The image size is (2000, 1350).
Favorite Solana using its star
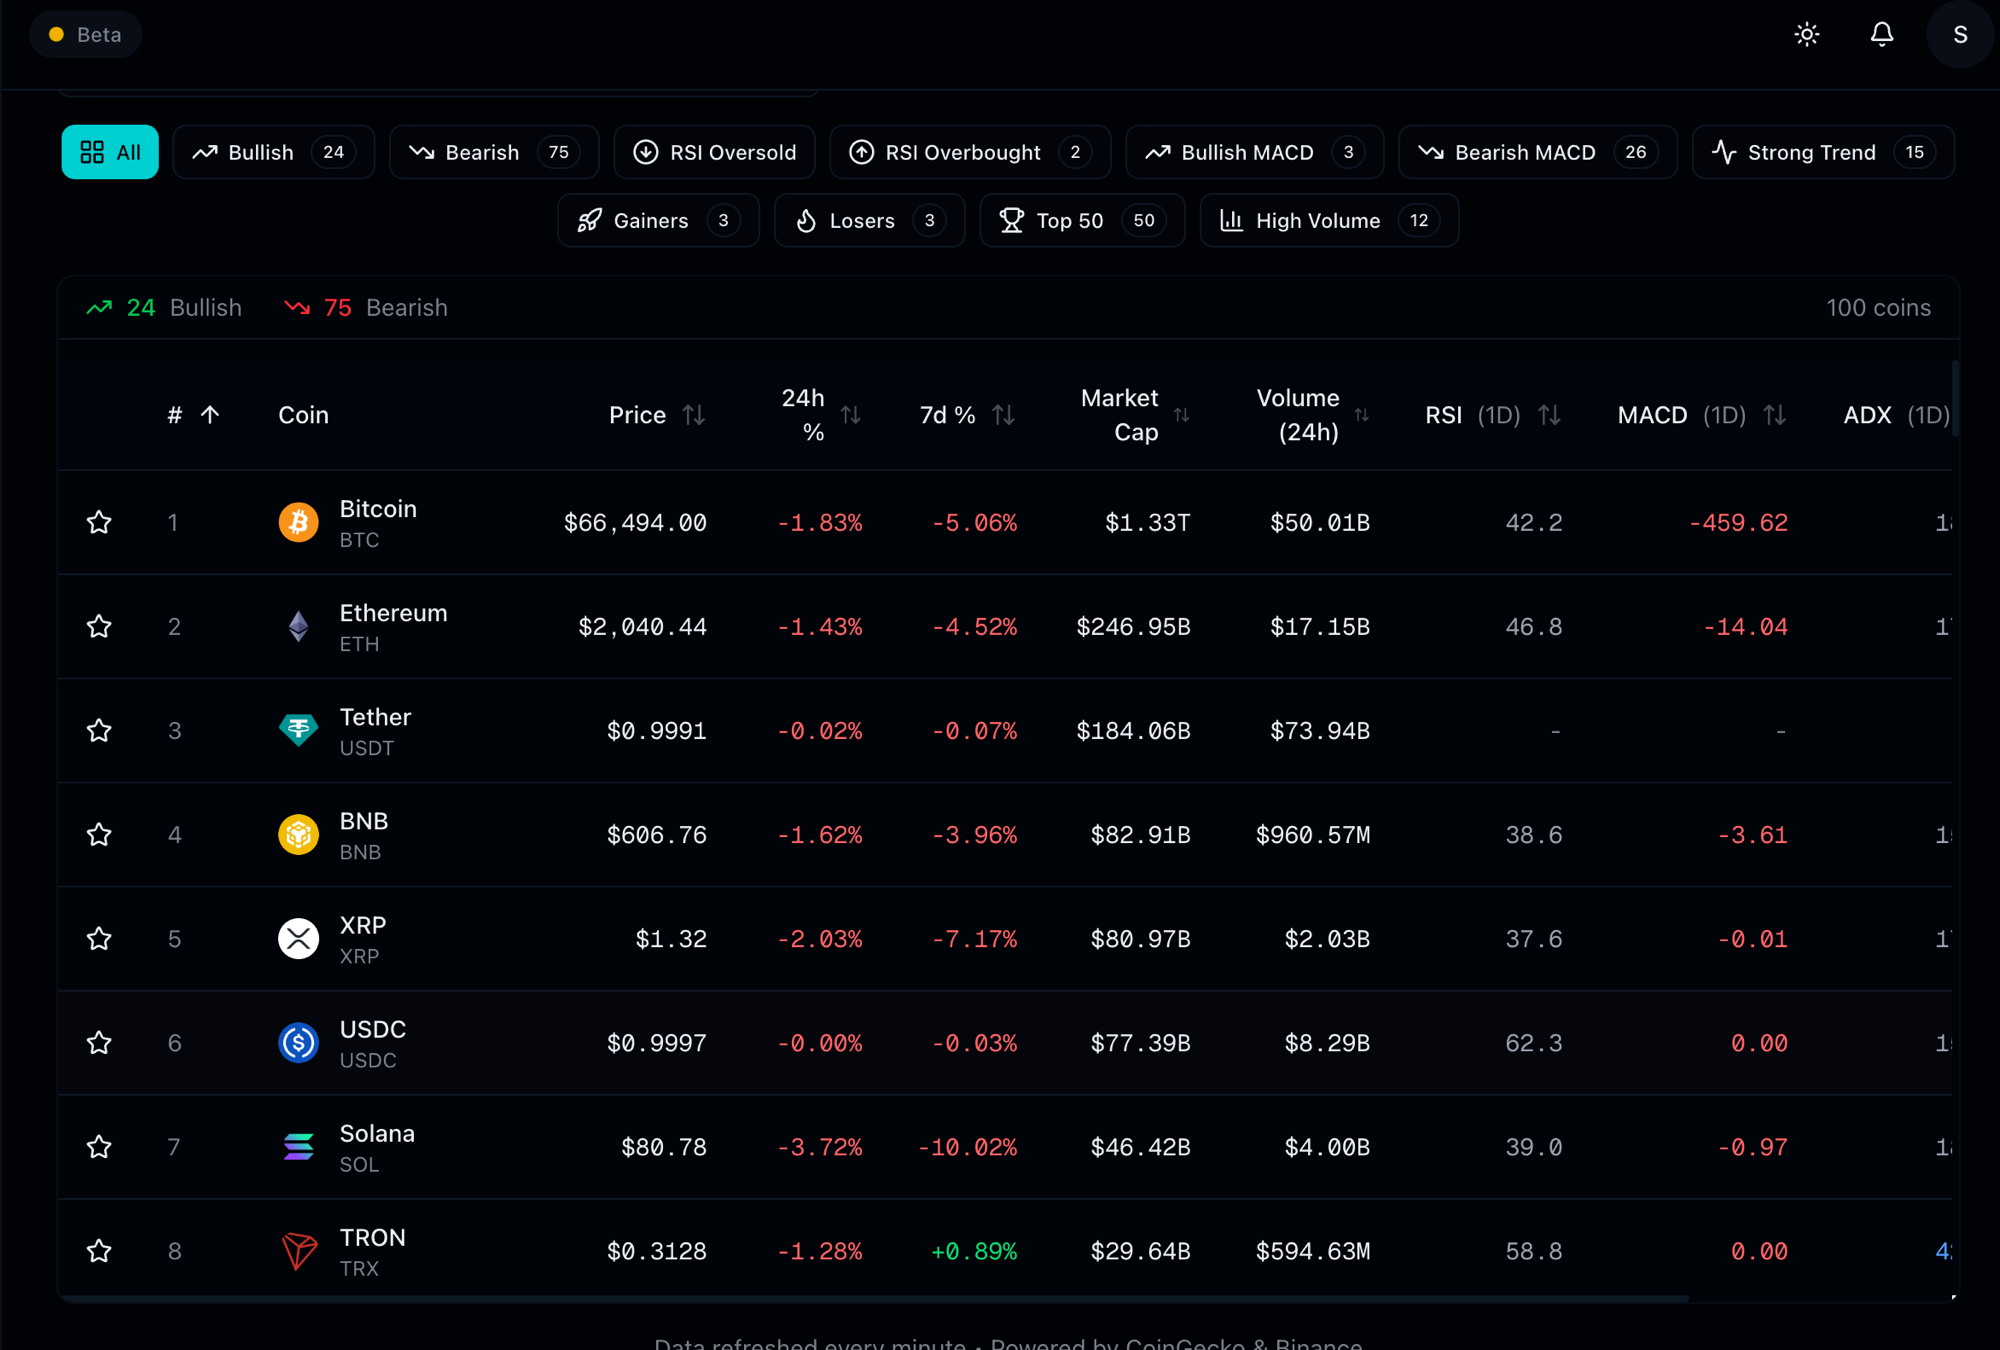pos(99,1147)
